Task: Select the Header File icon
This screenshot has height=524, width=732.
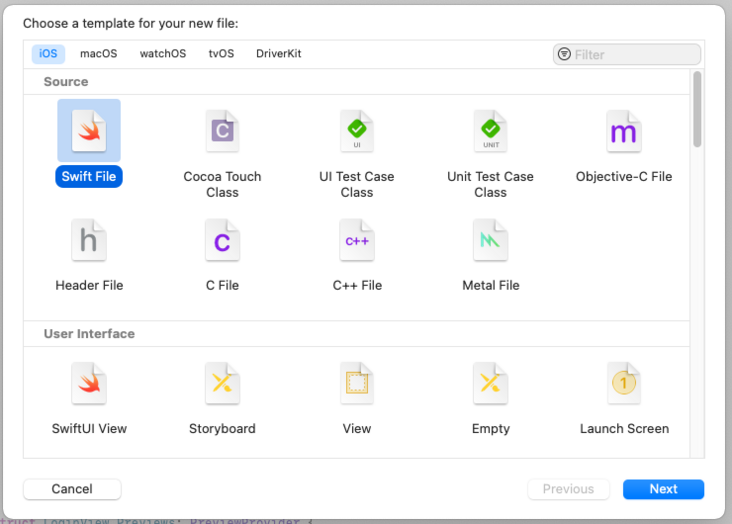Action: pos(89,240)
